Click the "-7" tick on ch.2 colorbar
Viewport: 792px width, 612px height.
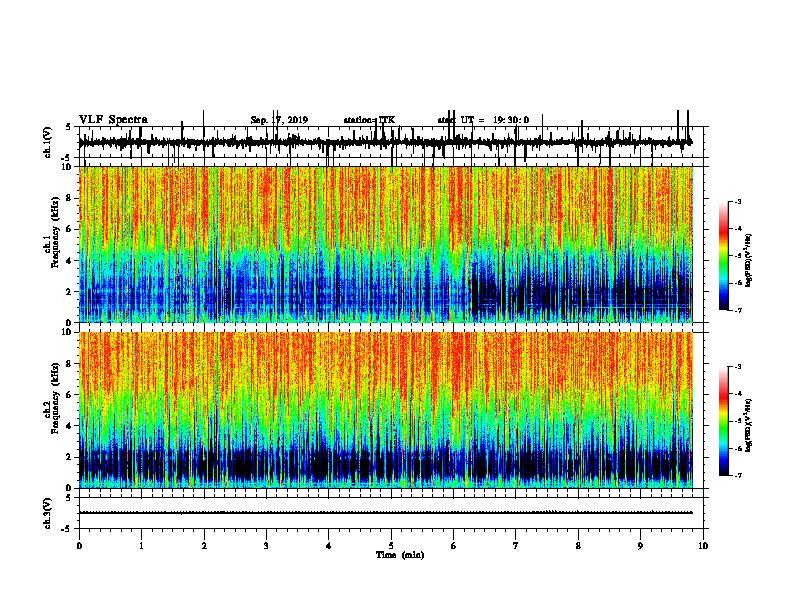pyautogui.click(x=737, y=475)
